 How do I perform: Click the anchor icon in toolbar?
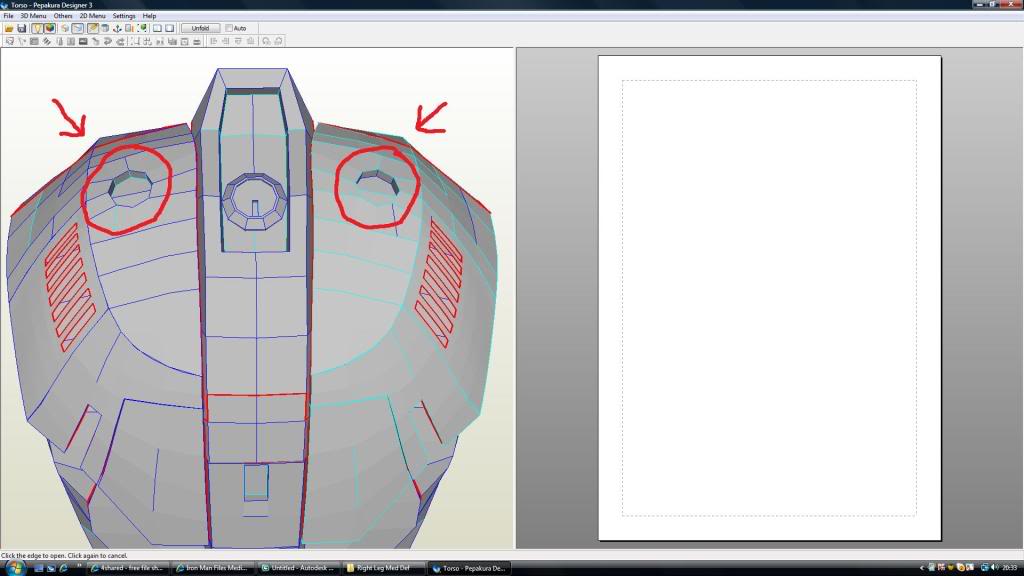[x=117, y=28]
